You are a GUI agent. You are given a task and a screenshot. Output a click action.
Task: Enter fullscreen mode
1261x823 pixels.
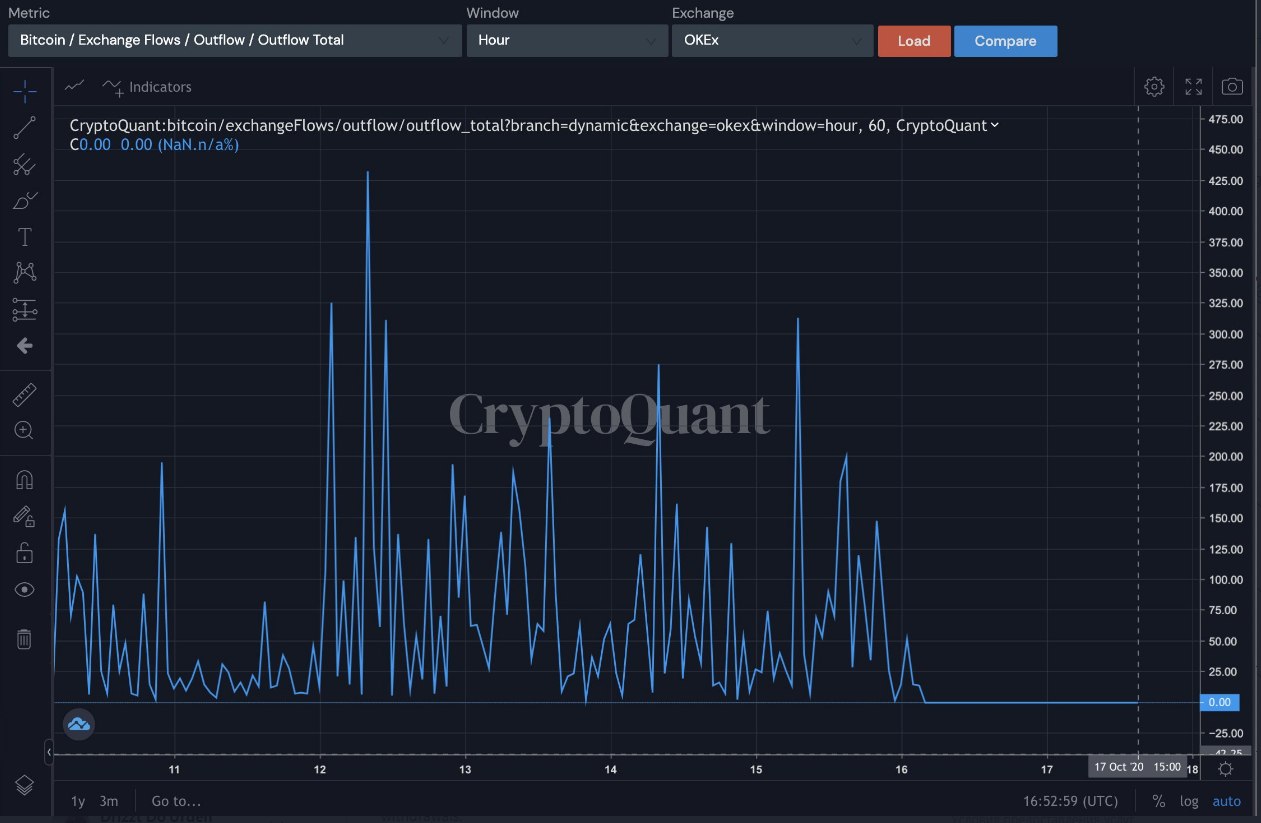(x=1193, y=87)
